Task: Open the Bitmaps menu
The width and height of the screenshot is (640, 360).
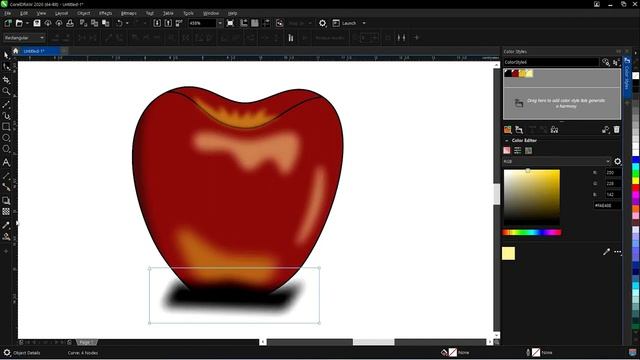Action: coord(129,13)
